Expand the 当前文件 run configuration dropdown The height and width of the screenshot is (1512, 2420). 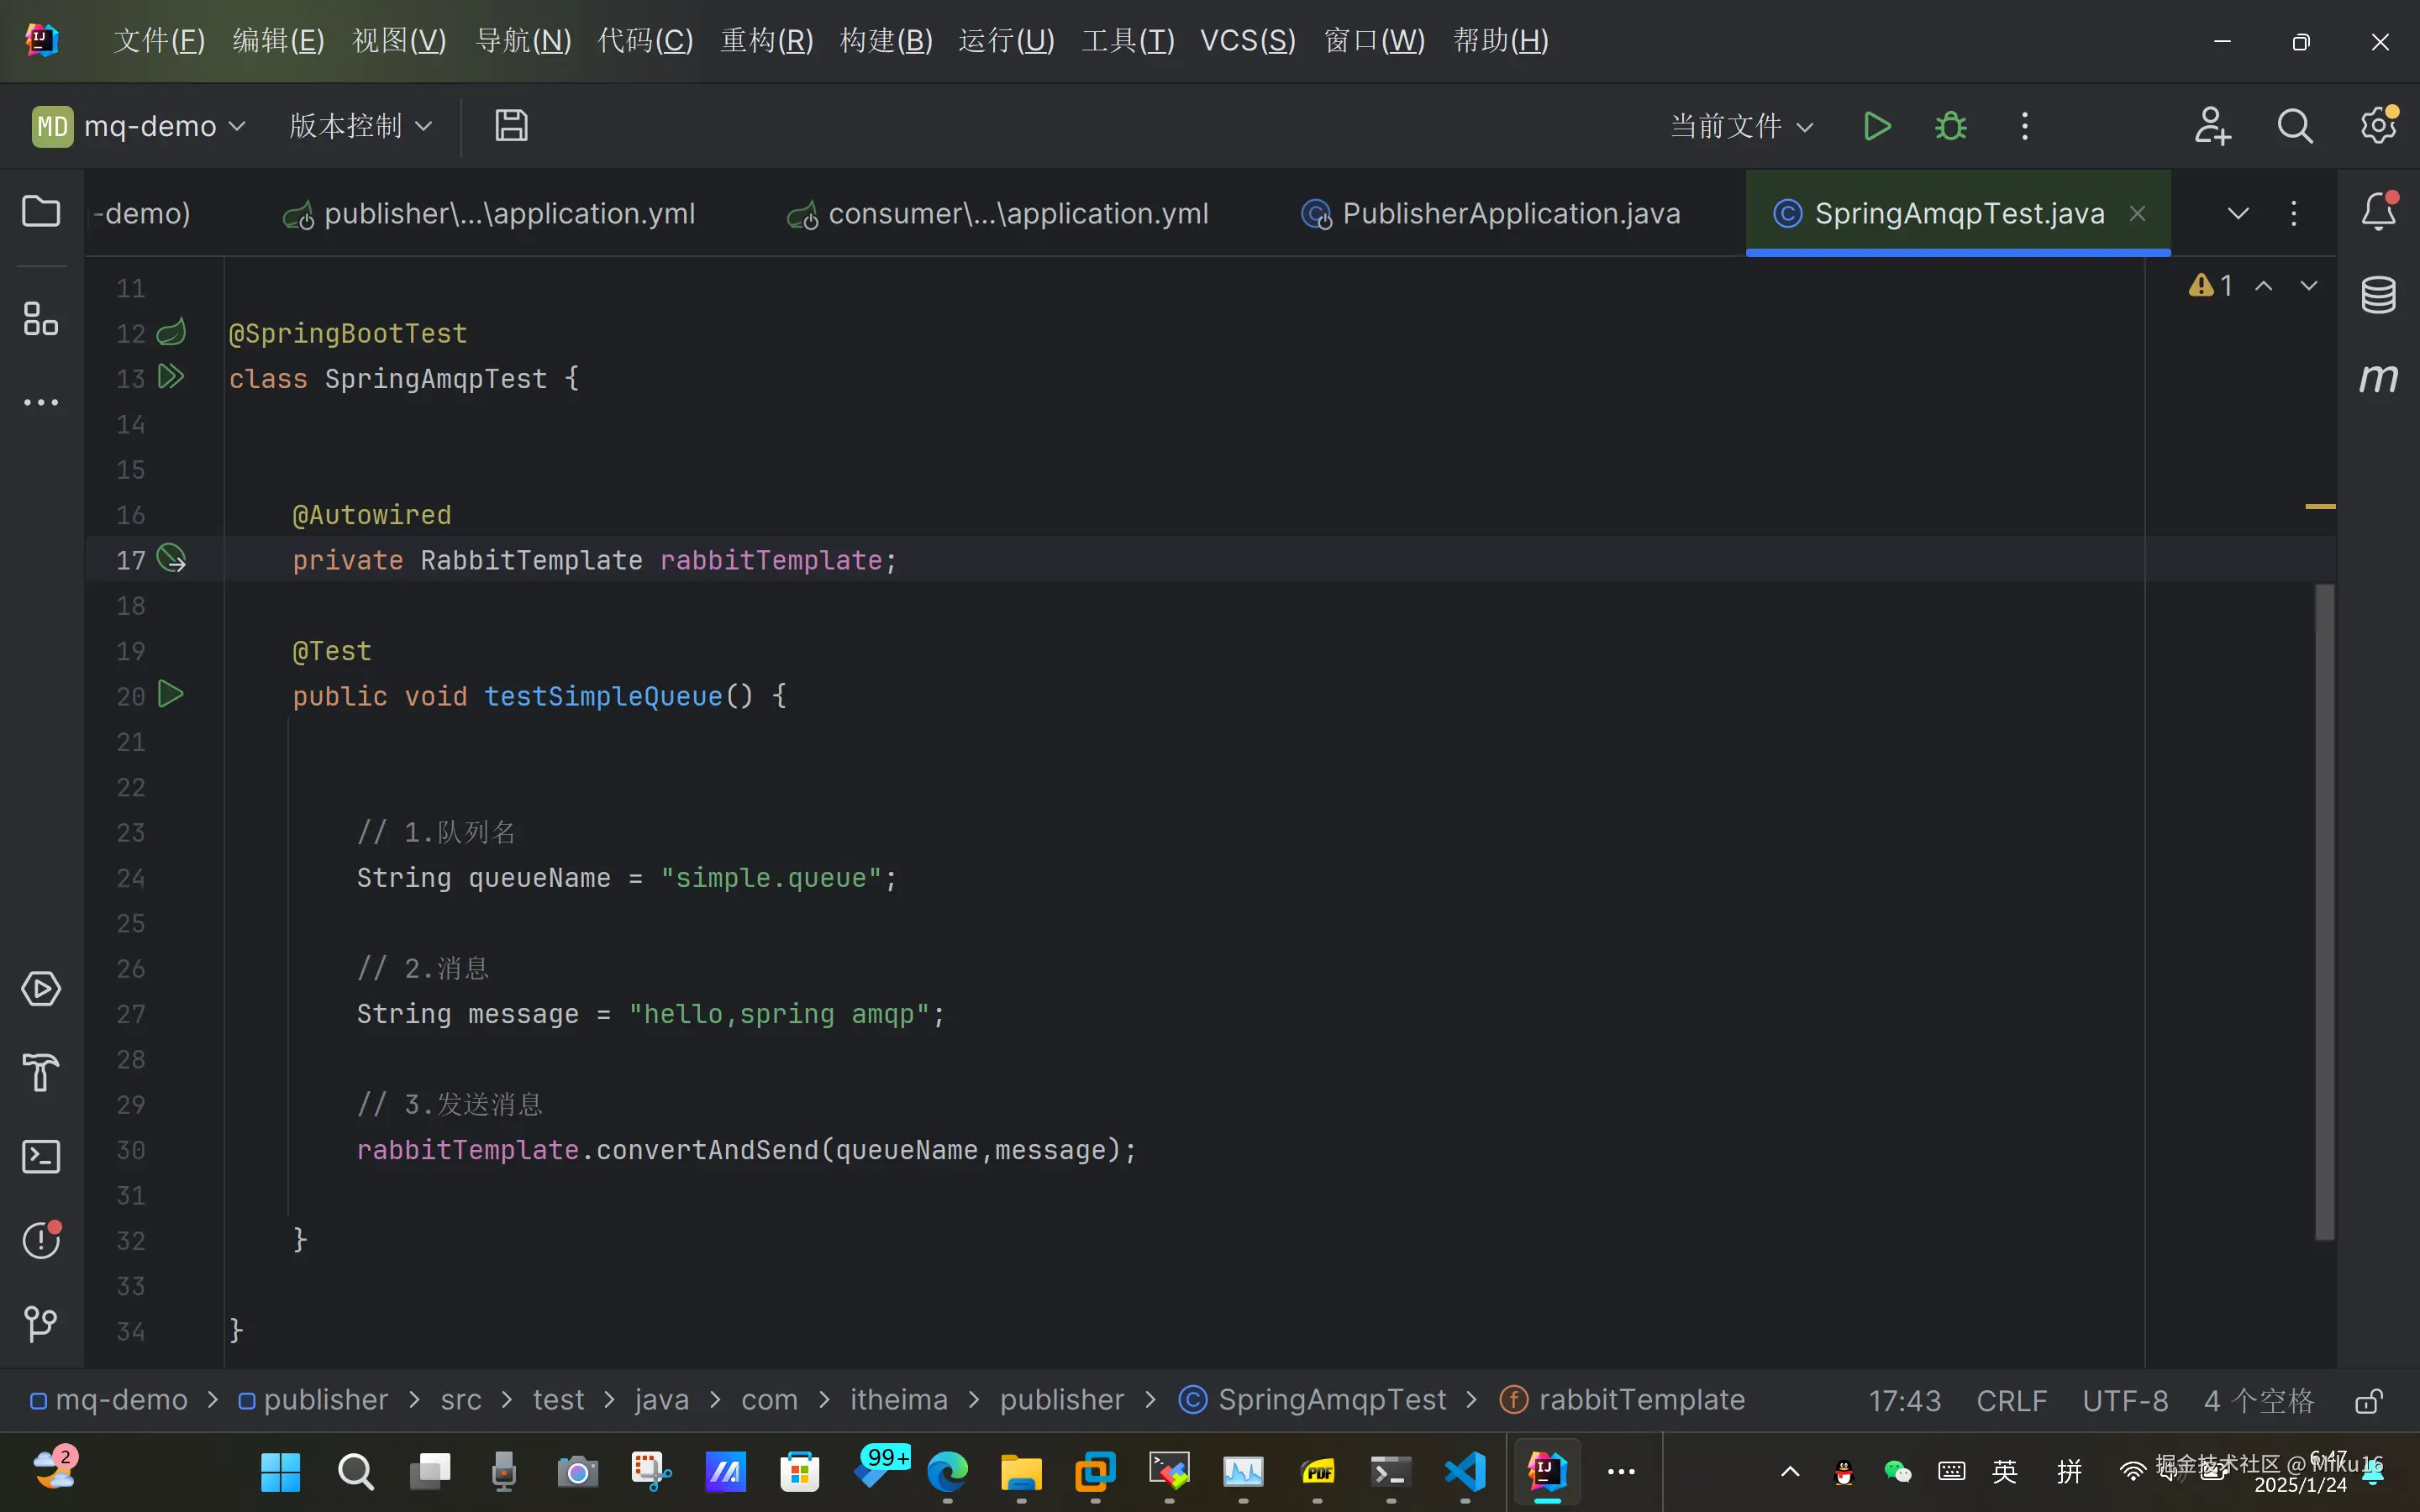pyautogui.click(x=1742, y=126)
